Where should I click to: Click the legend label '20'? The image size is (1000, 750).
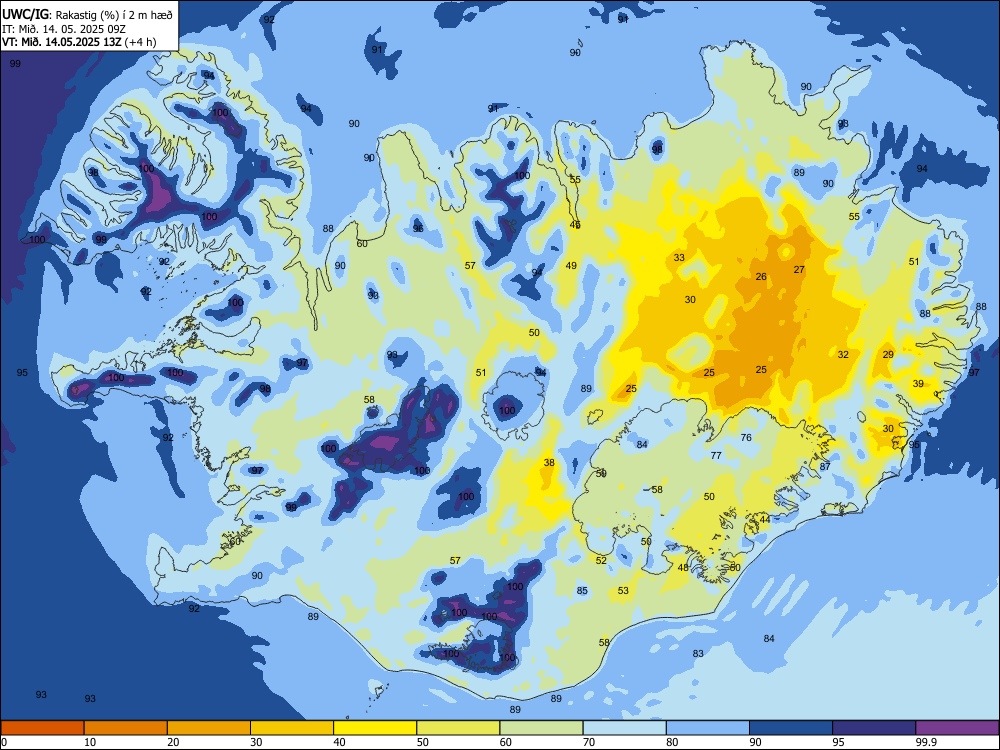tap(173, 742)
